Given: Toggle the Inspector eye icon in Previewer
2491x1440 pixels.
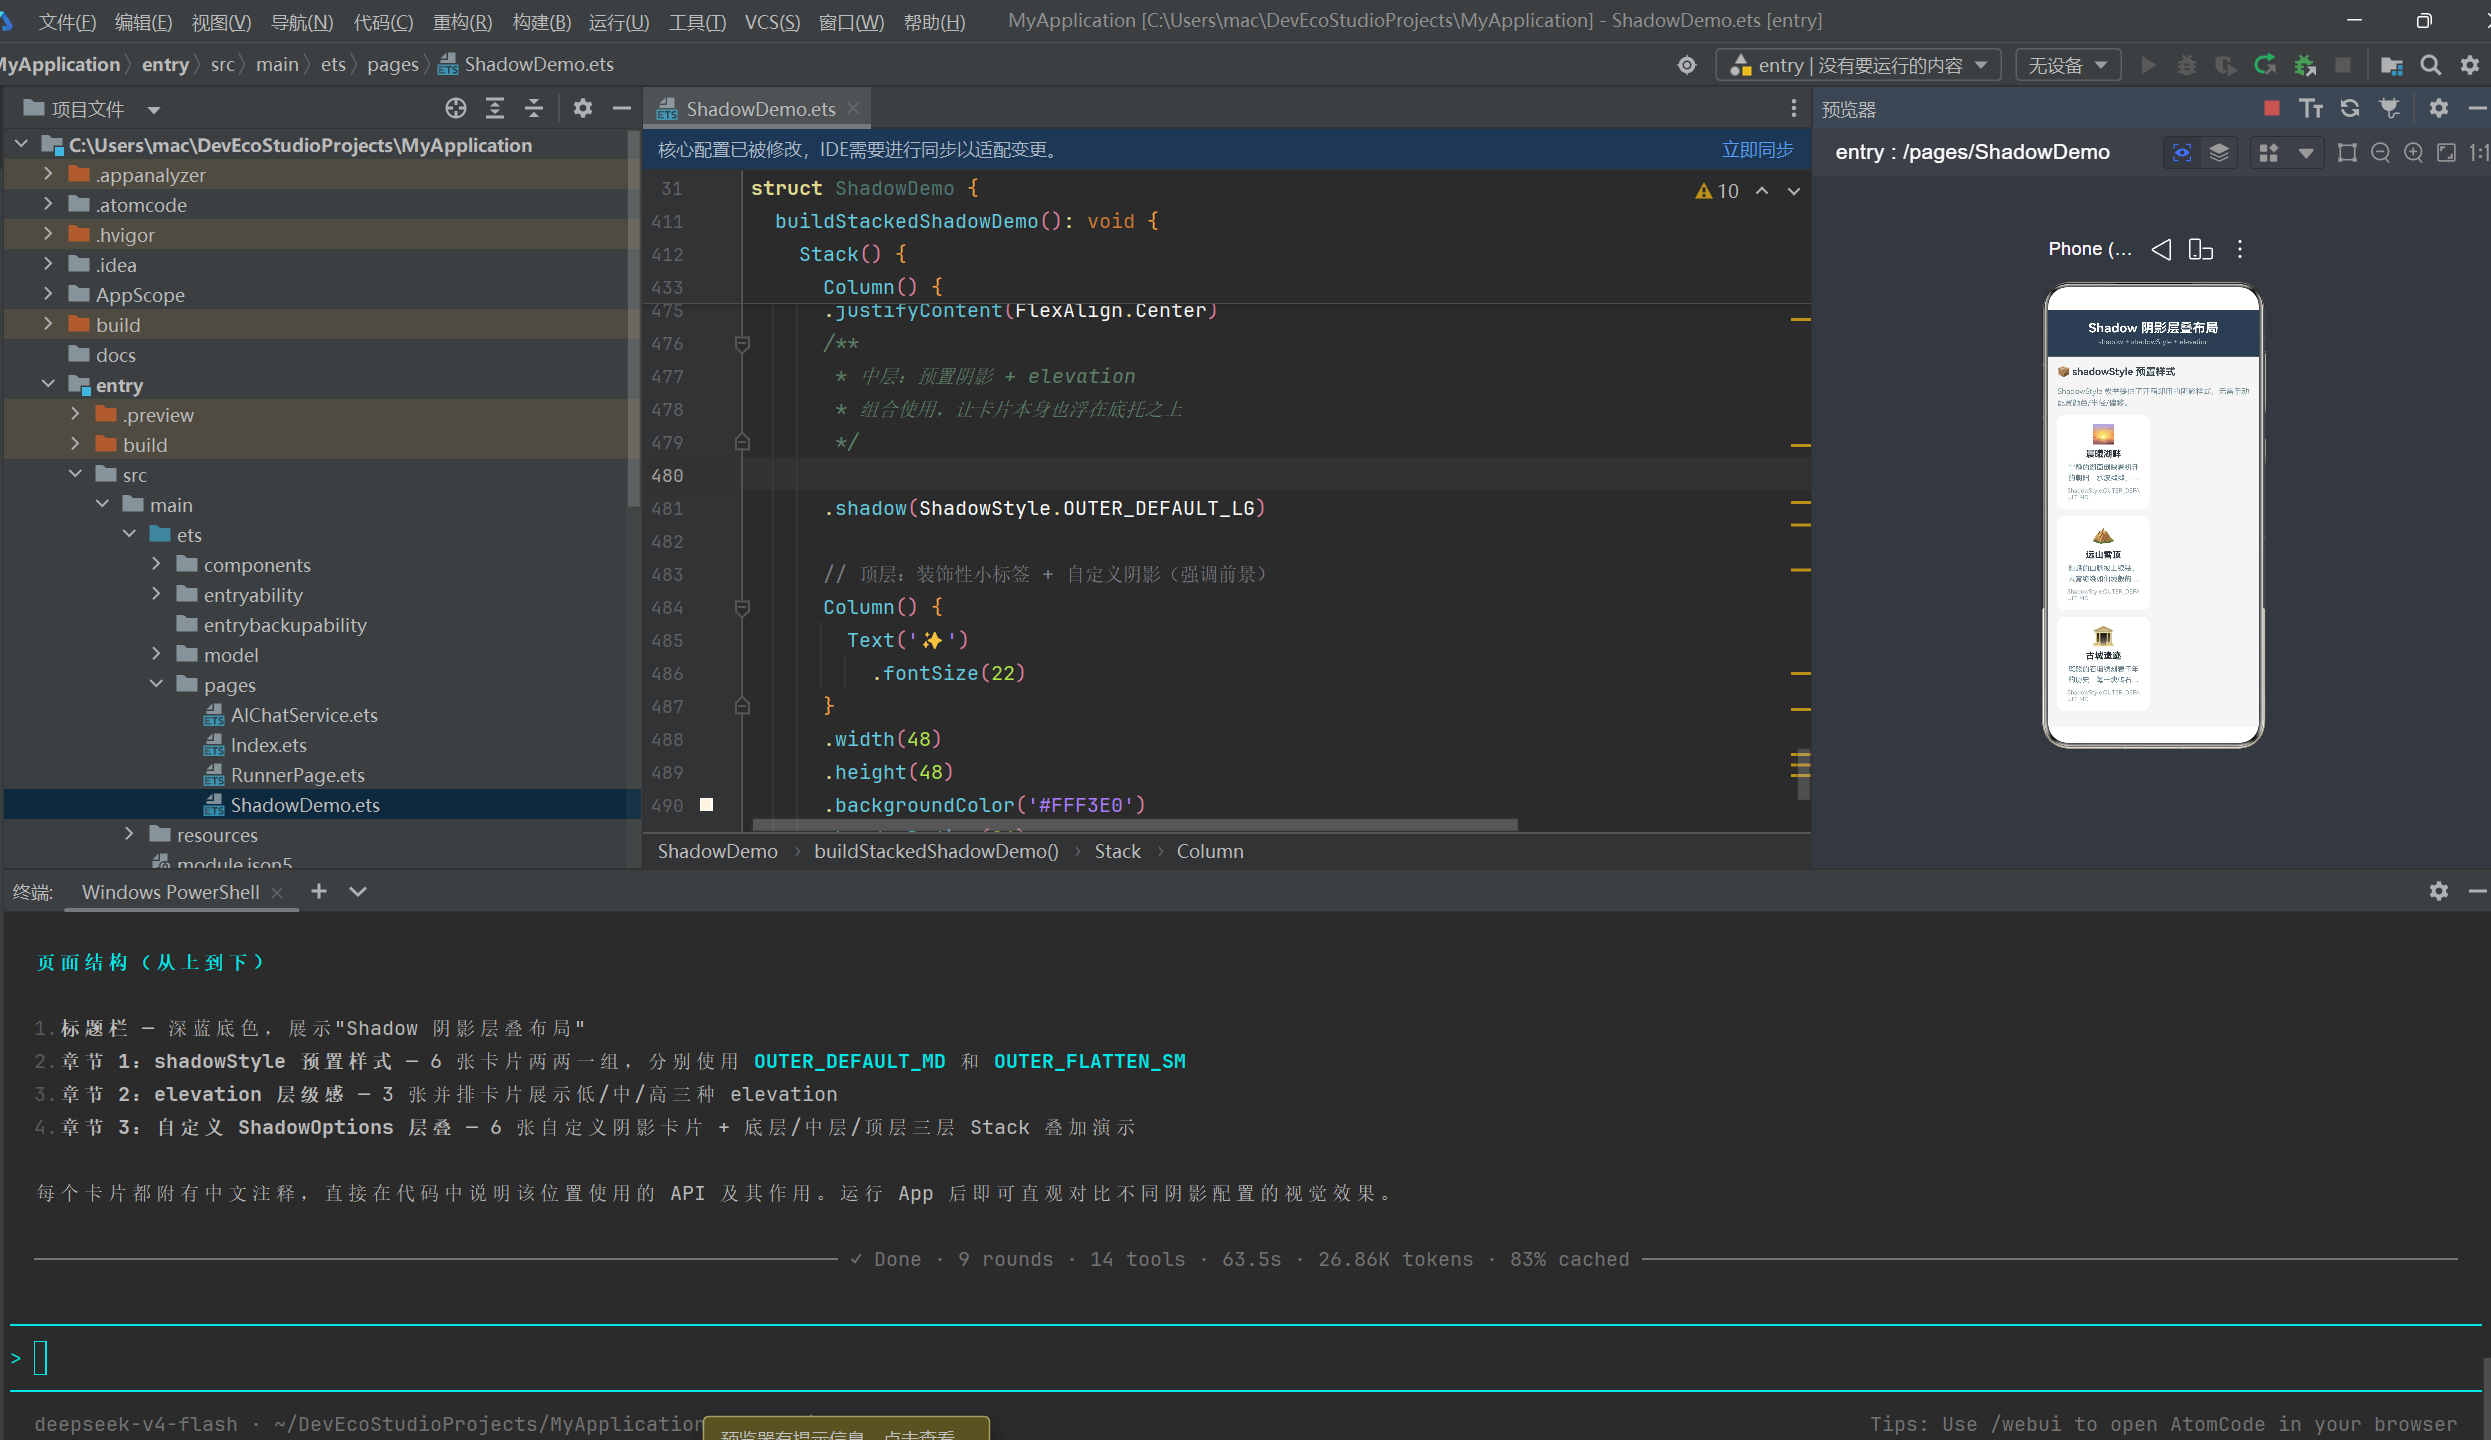Looking at the screenshot, I should [2182, 152].
